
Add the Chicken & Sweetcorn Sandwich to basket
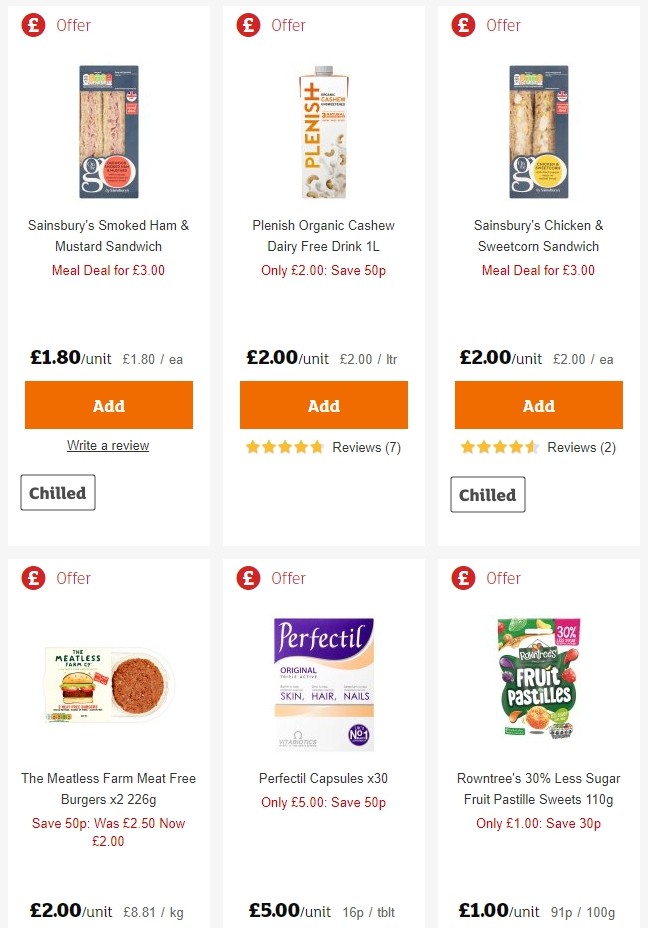pos(538,406)
